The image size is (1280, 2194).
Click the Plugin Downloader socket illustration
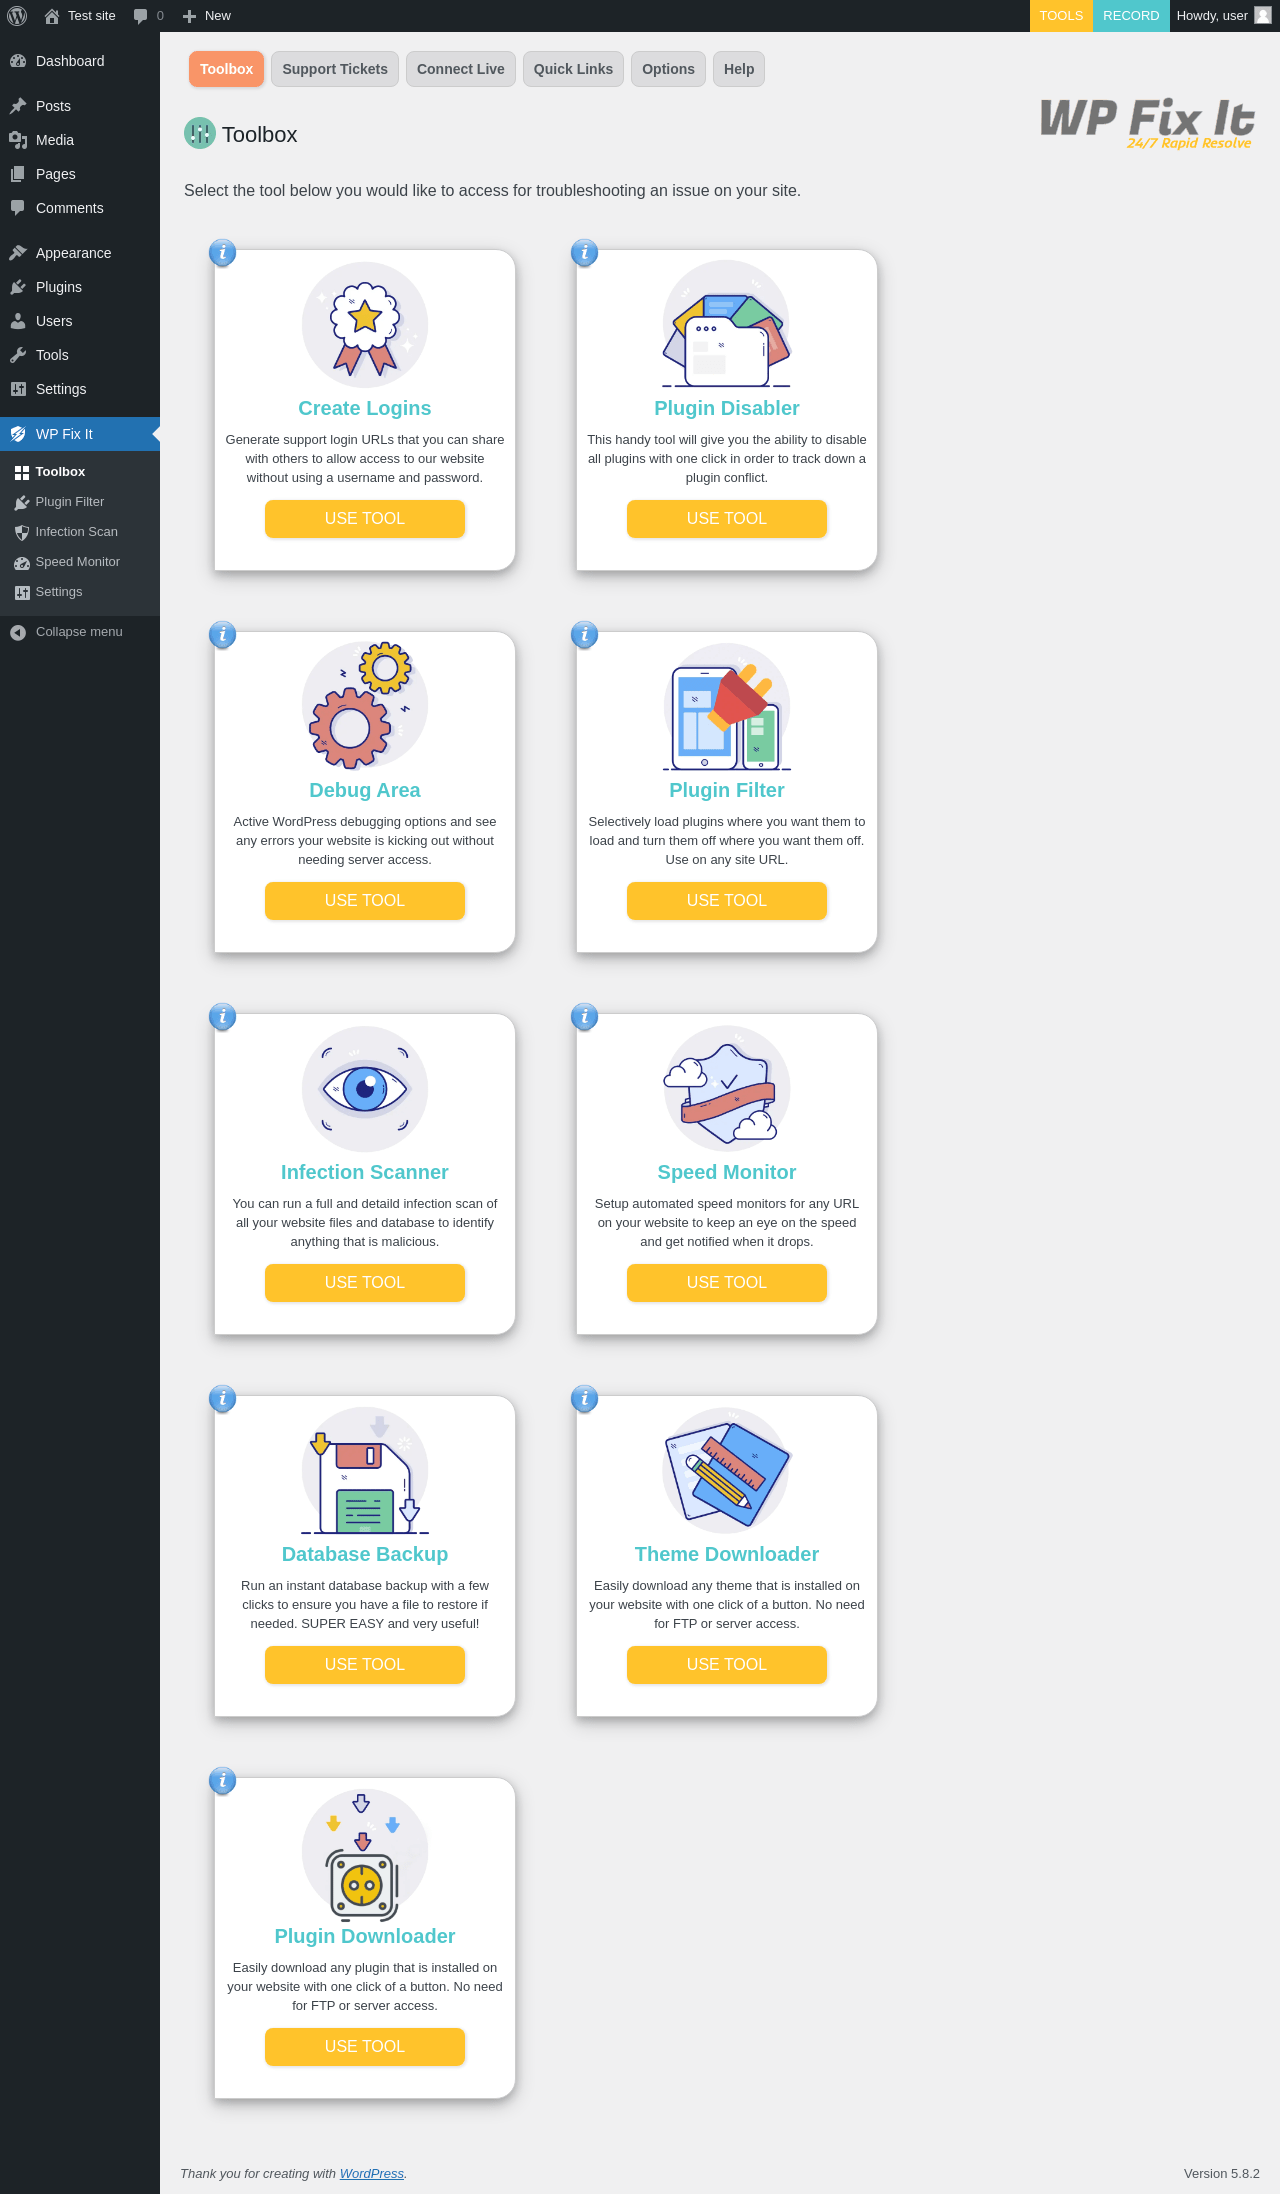[365, 1853]
